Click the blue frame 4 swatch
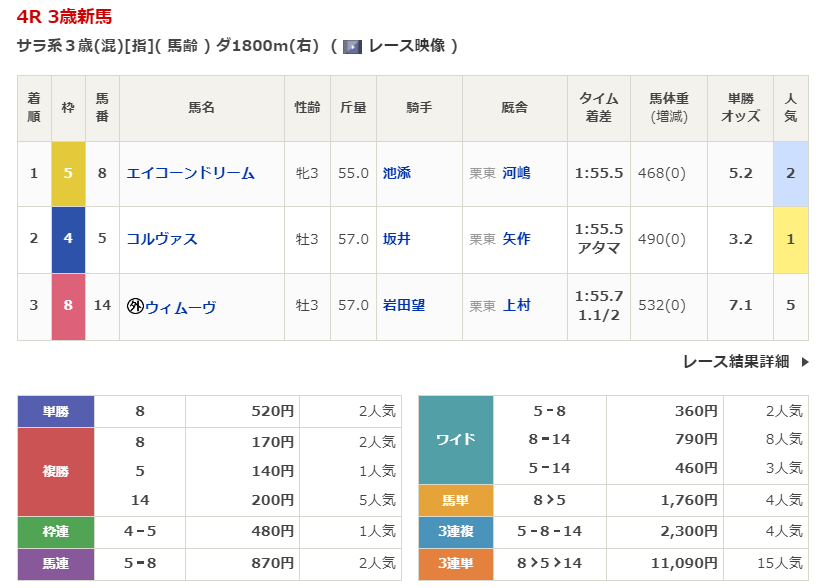 (x=68, y=239)
